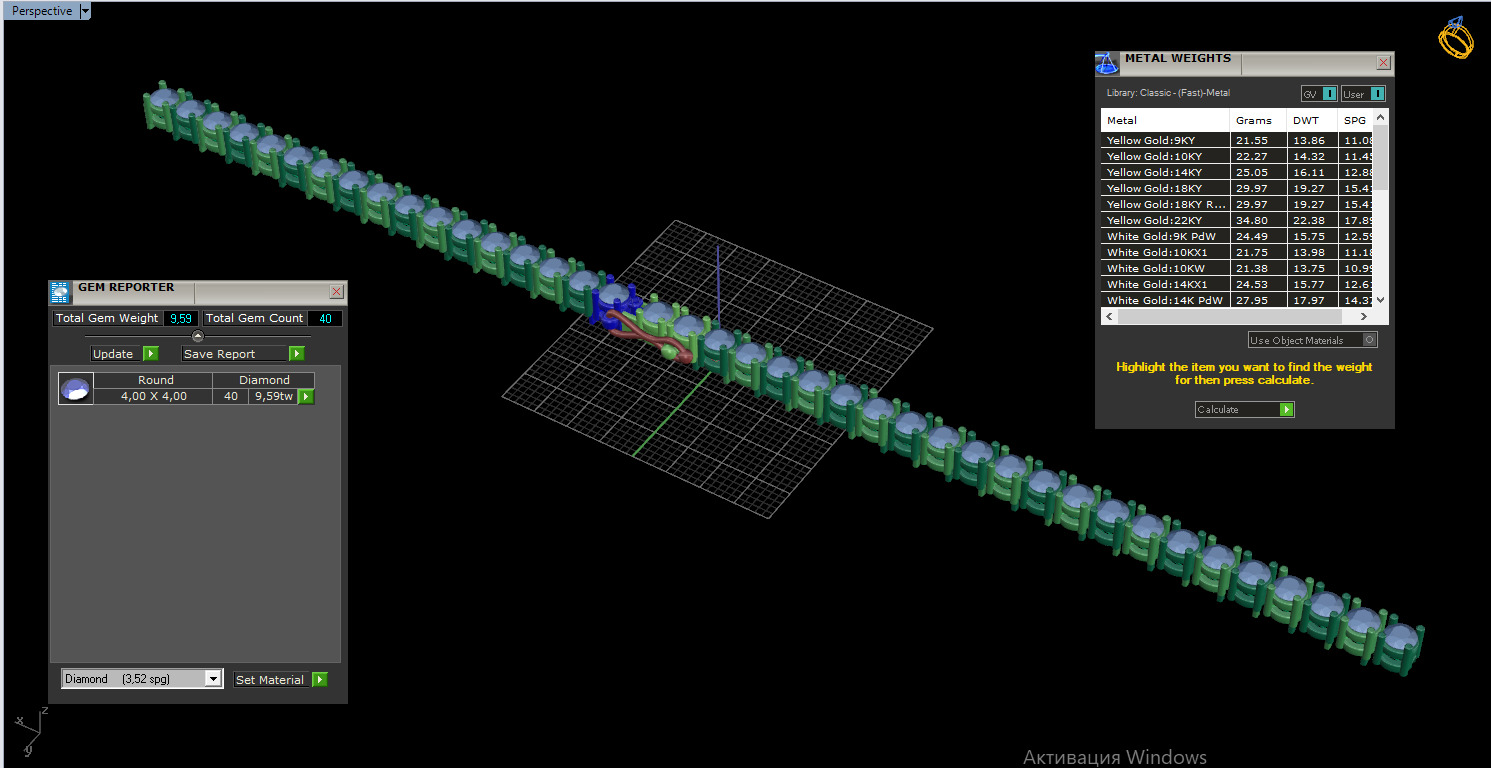1491x768 pixels.
Task: Click the Metal Weights panel scale icon
Action: [x=1106, y=63]
